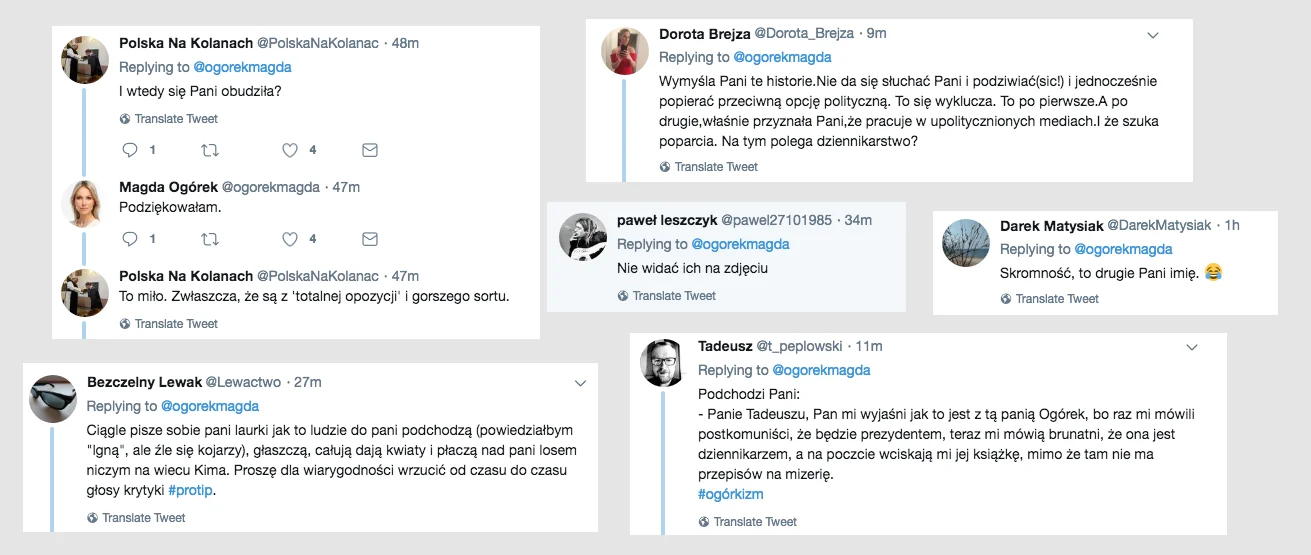Translate Dorota Brejza's tweet
The image size is (1311, 555).
[708, 167]
